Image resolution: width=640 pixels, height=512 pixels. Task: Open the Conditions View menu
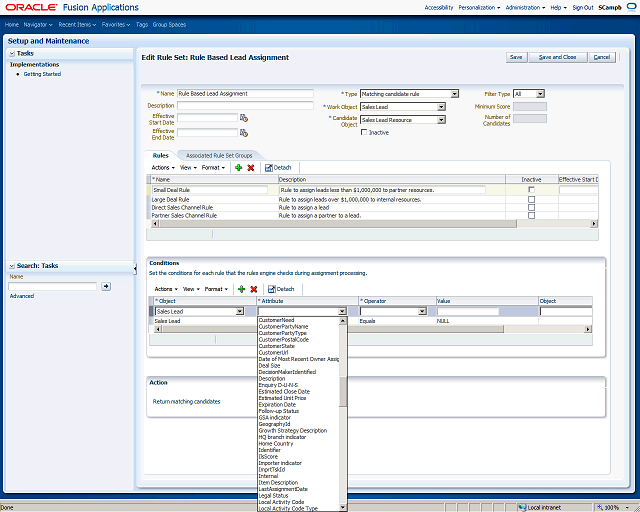[x=191, y=289]
